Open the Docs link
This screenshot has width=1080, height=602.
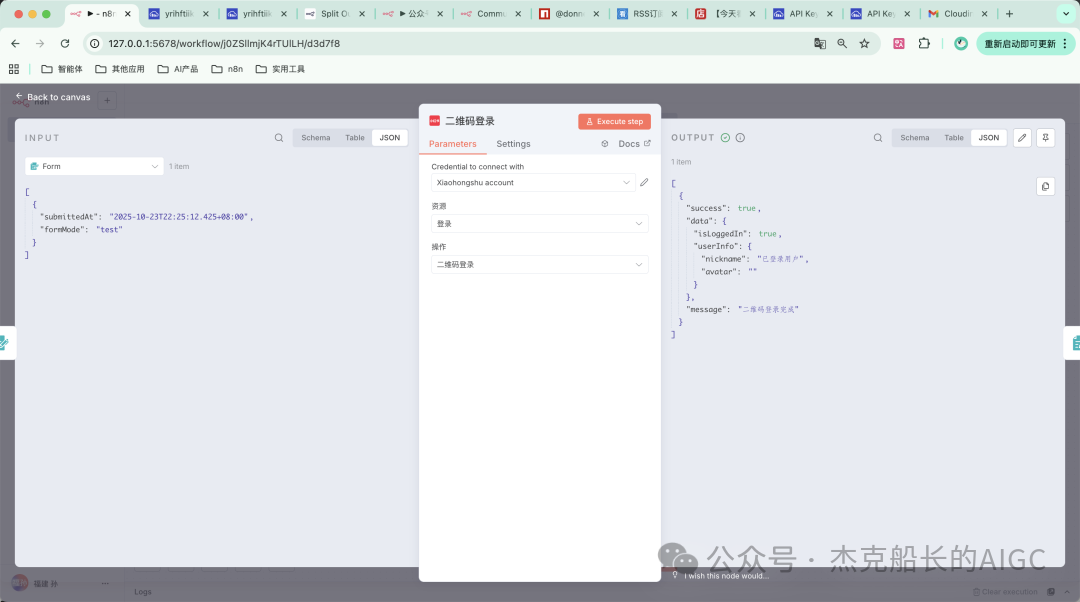634,144
